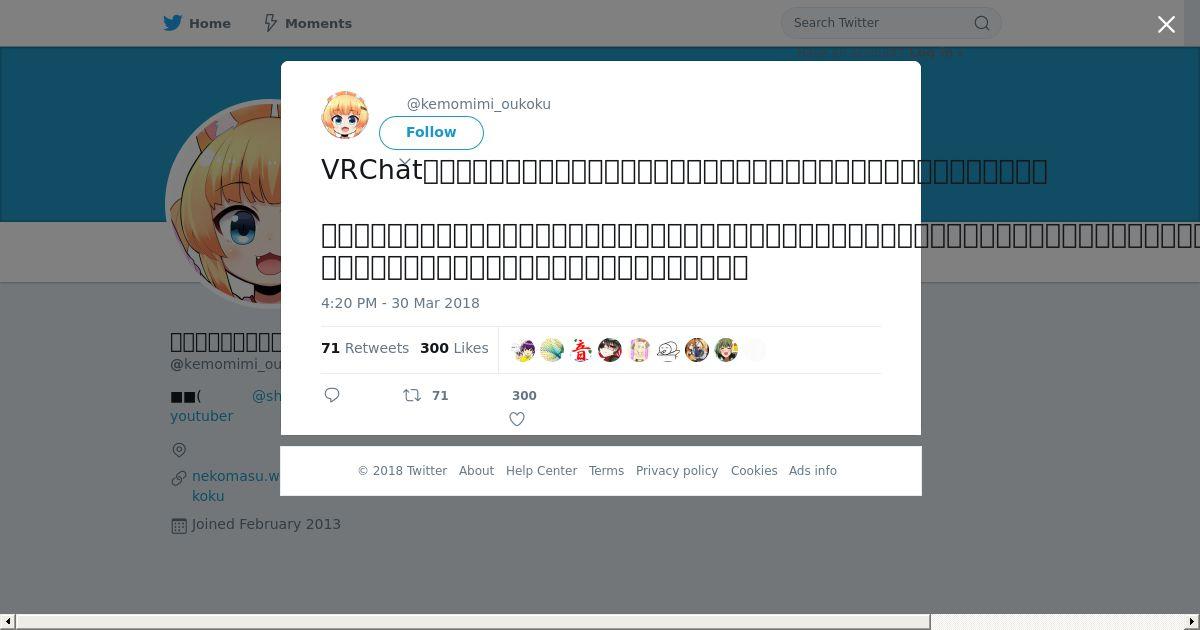Image resolution: width=1200 pixels, height=630 pixels.
Task: Like the tweet with the heart icon
Action: coord(517,419)
